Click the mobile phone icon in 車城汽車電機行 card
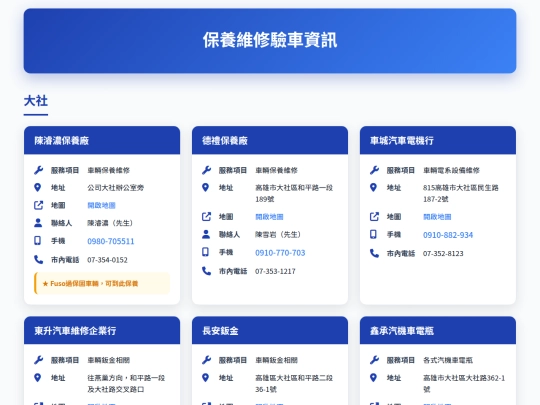The image size is (540, 405). [x=373, y=234]
